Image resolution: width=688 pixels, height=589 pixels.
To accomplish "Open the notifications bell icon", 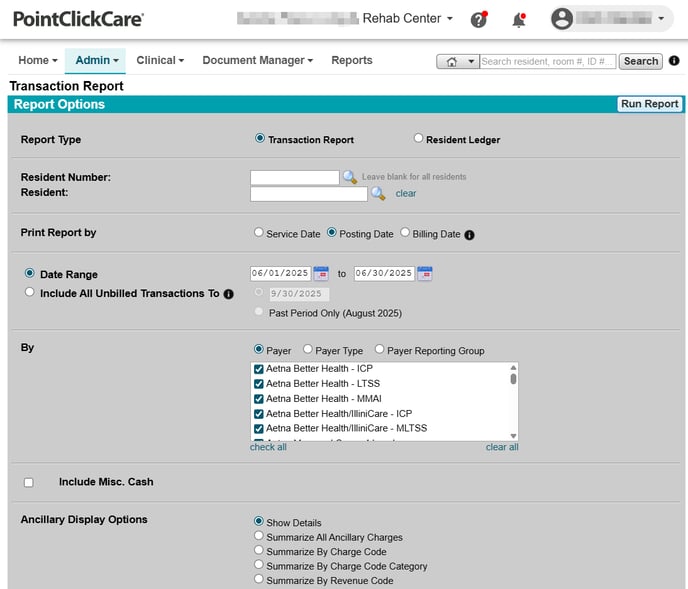I will point(519,20).
